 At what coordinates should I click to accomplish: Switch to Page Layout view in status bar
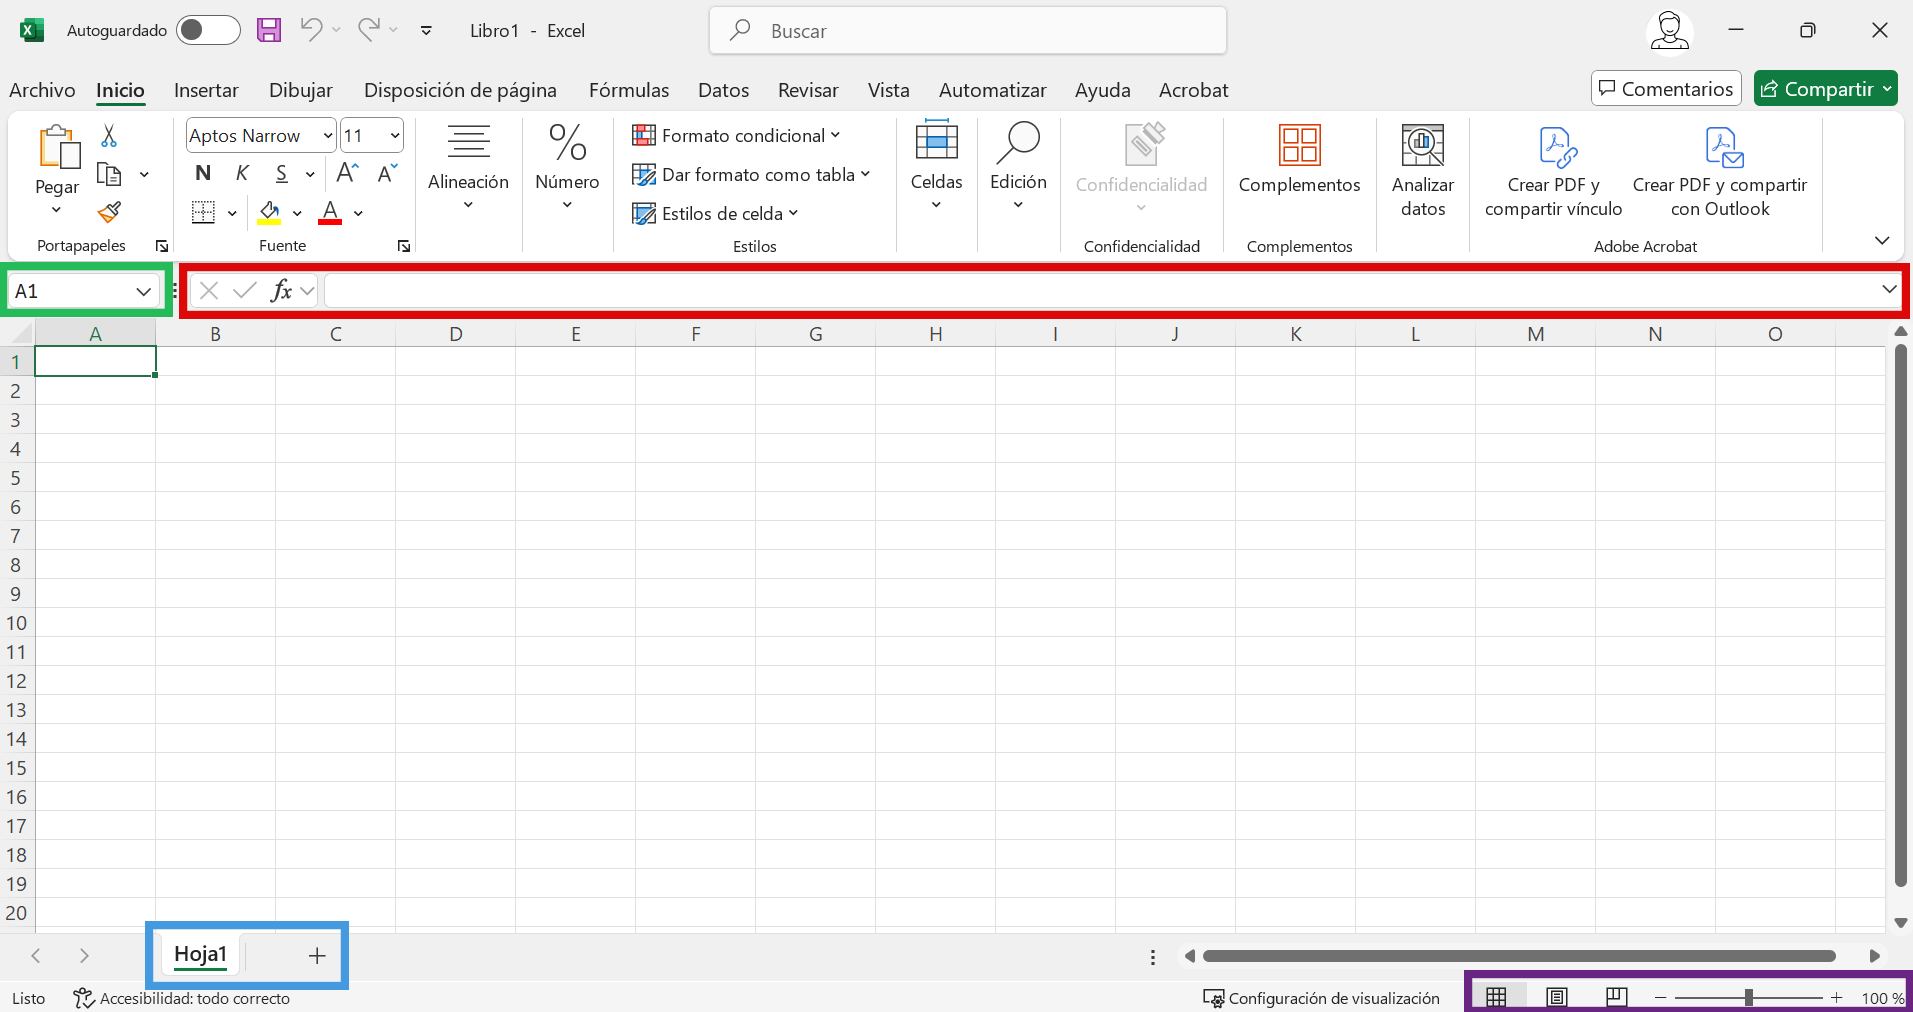(1556, 997)
